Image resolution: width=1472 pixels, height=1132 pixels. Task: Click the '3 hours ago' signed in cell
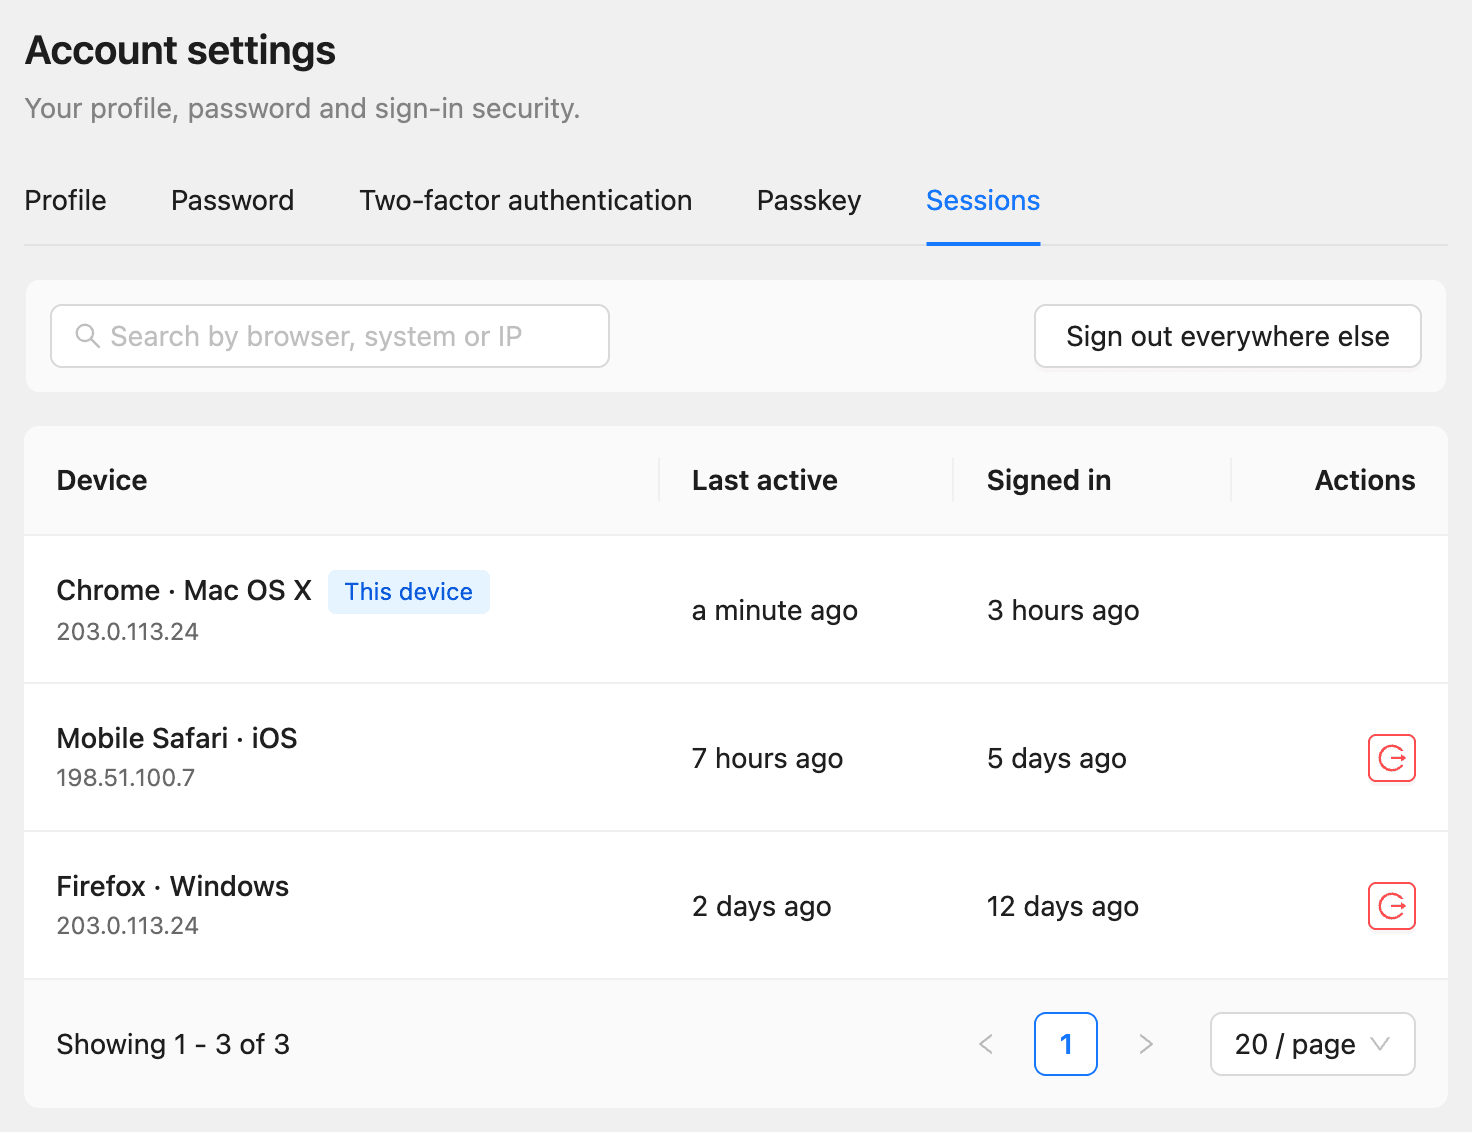(1063, 610)
